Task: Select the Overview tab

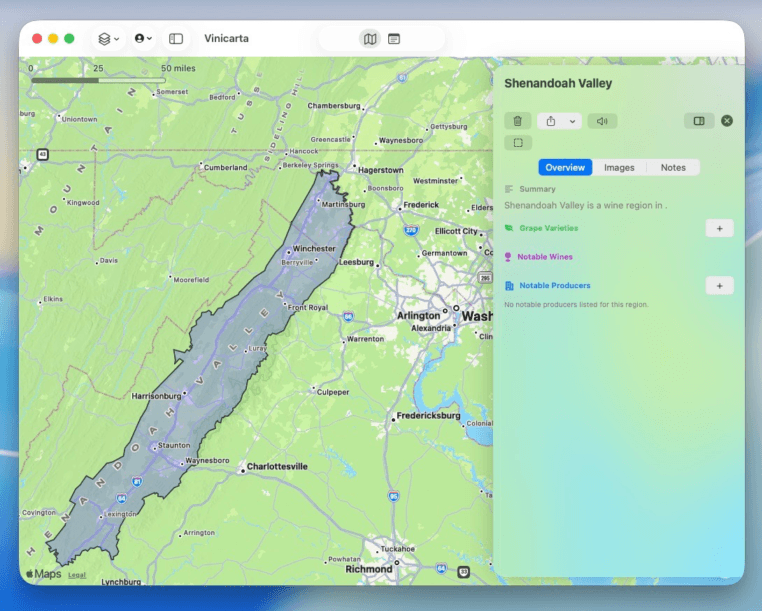Action: pos(565,167)
